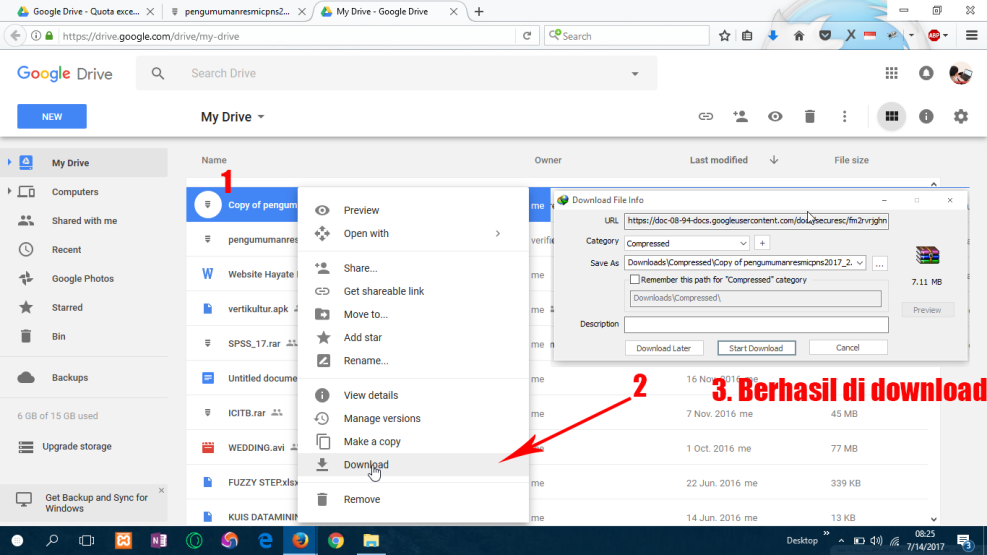Choose Manage versions in context menu
Image resolution: width=987 pixels, height=555 pixels.
(413, 418)
